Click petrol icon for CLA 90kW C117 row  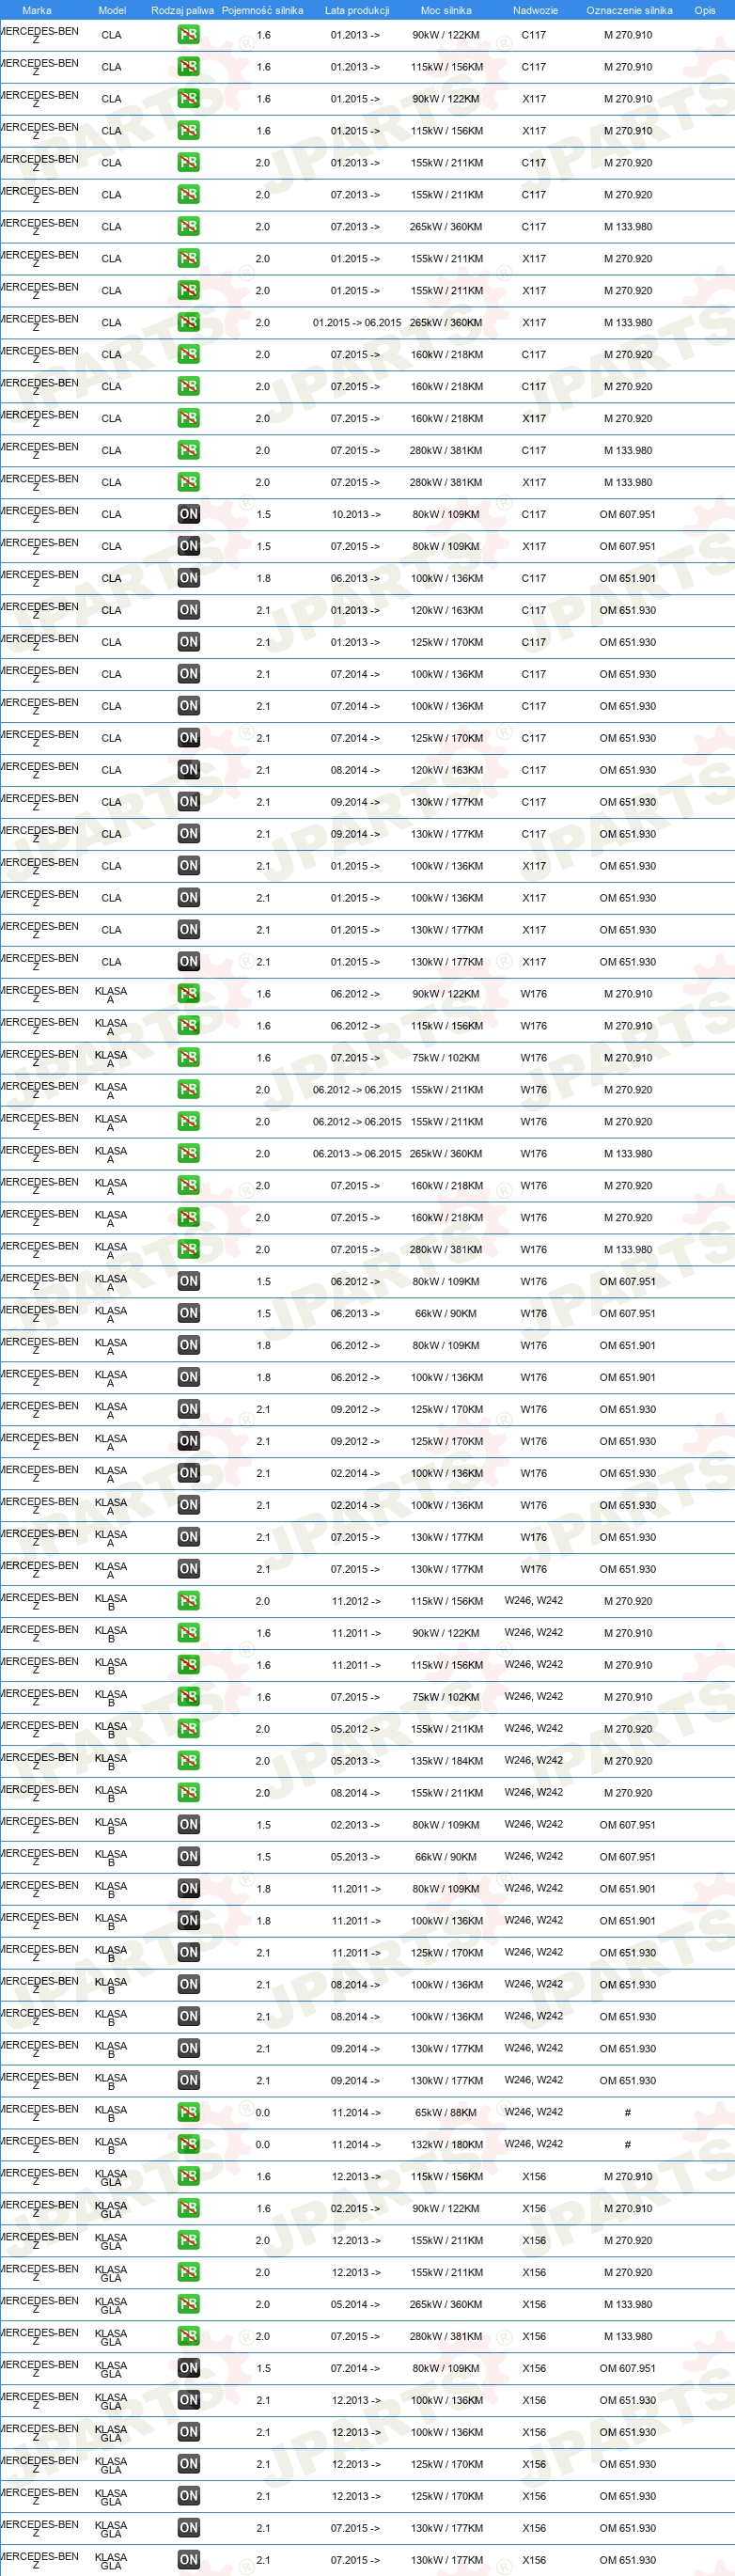tap(188, 35)
